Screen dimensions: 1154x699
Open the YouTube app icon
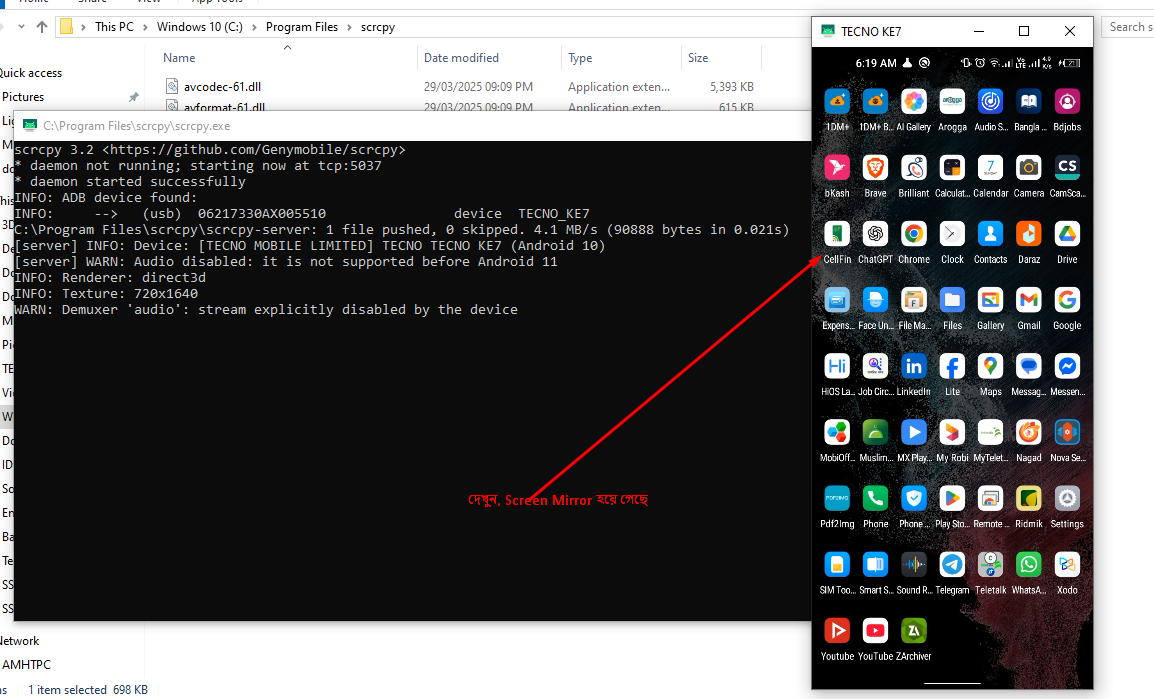click(875, 630)
